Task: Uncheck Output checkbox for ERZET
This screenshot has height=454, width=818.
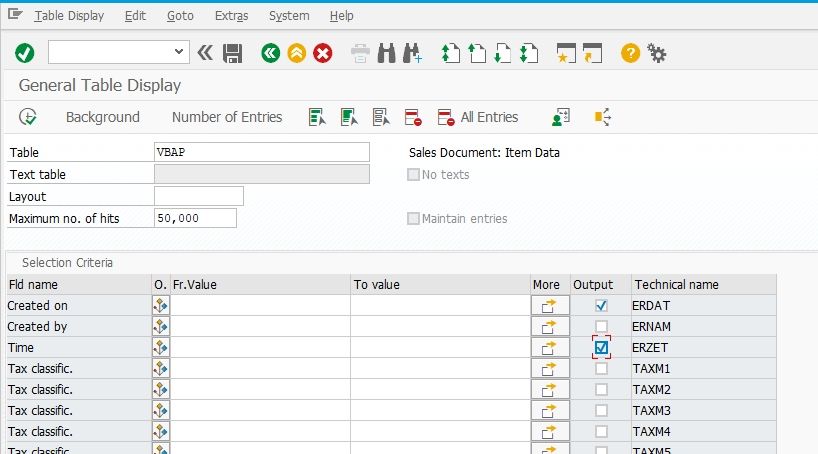Action: point(601,347)
